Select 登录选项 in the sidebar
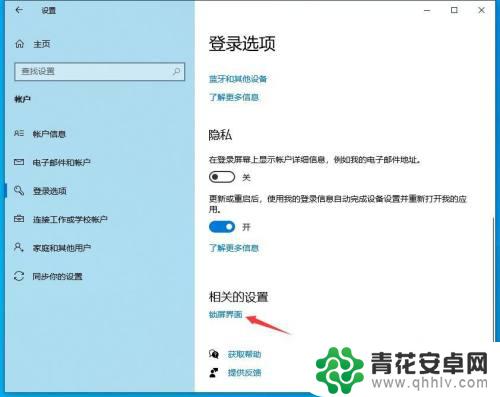500x397 pixels. [49, 191]
